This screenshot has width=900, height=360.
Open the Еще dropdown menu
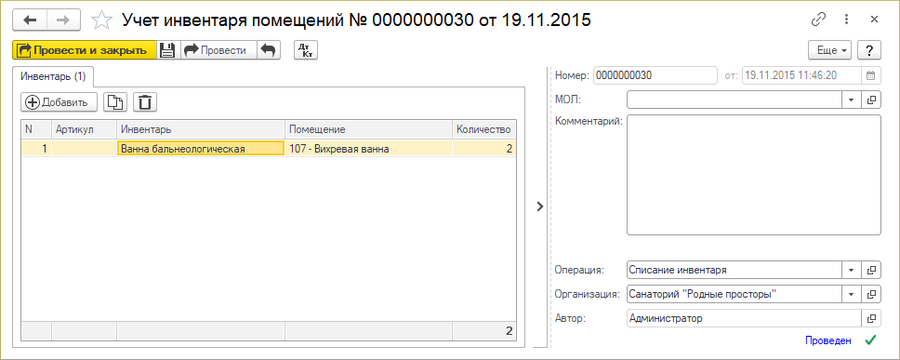coord(830,51)
